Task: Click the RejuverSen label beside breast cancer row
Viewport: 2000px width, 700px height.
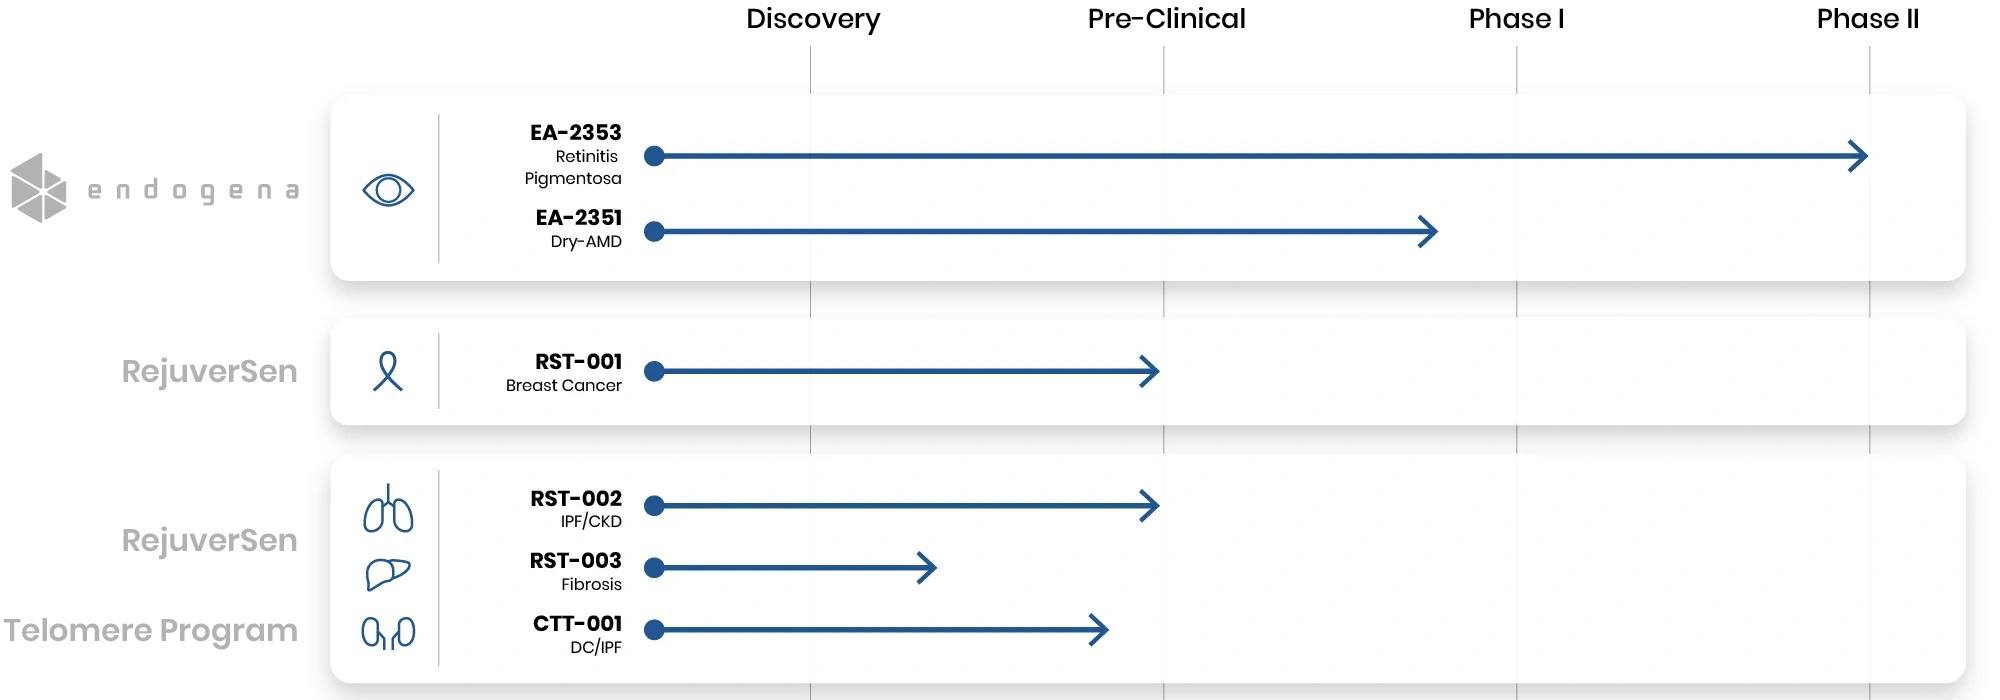Action: [x=210, y=371]
